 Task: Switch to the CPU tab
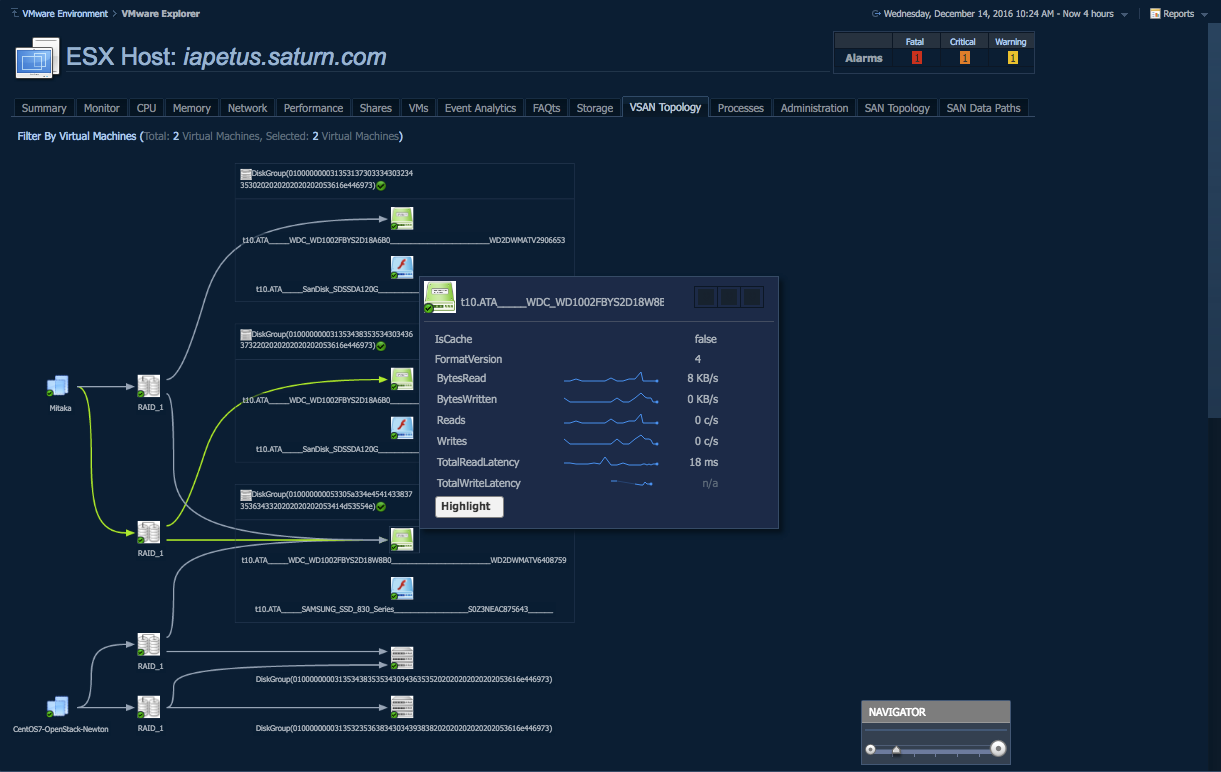click(147, 108)
